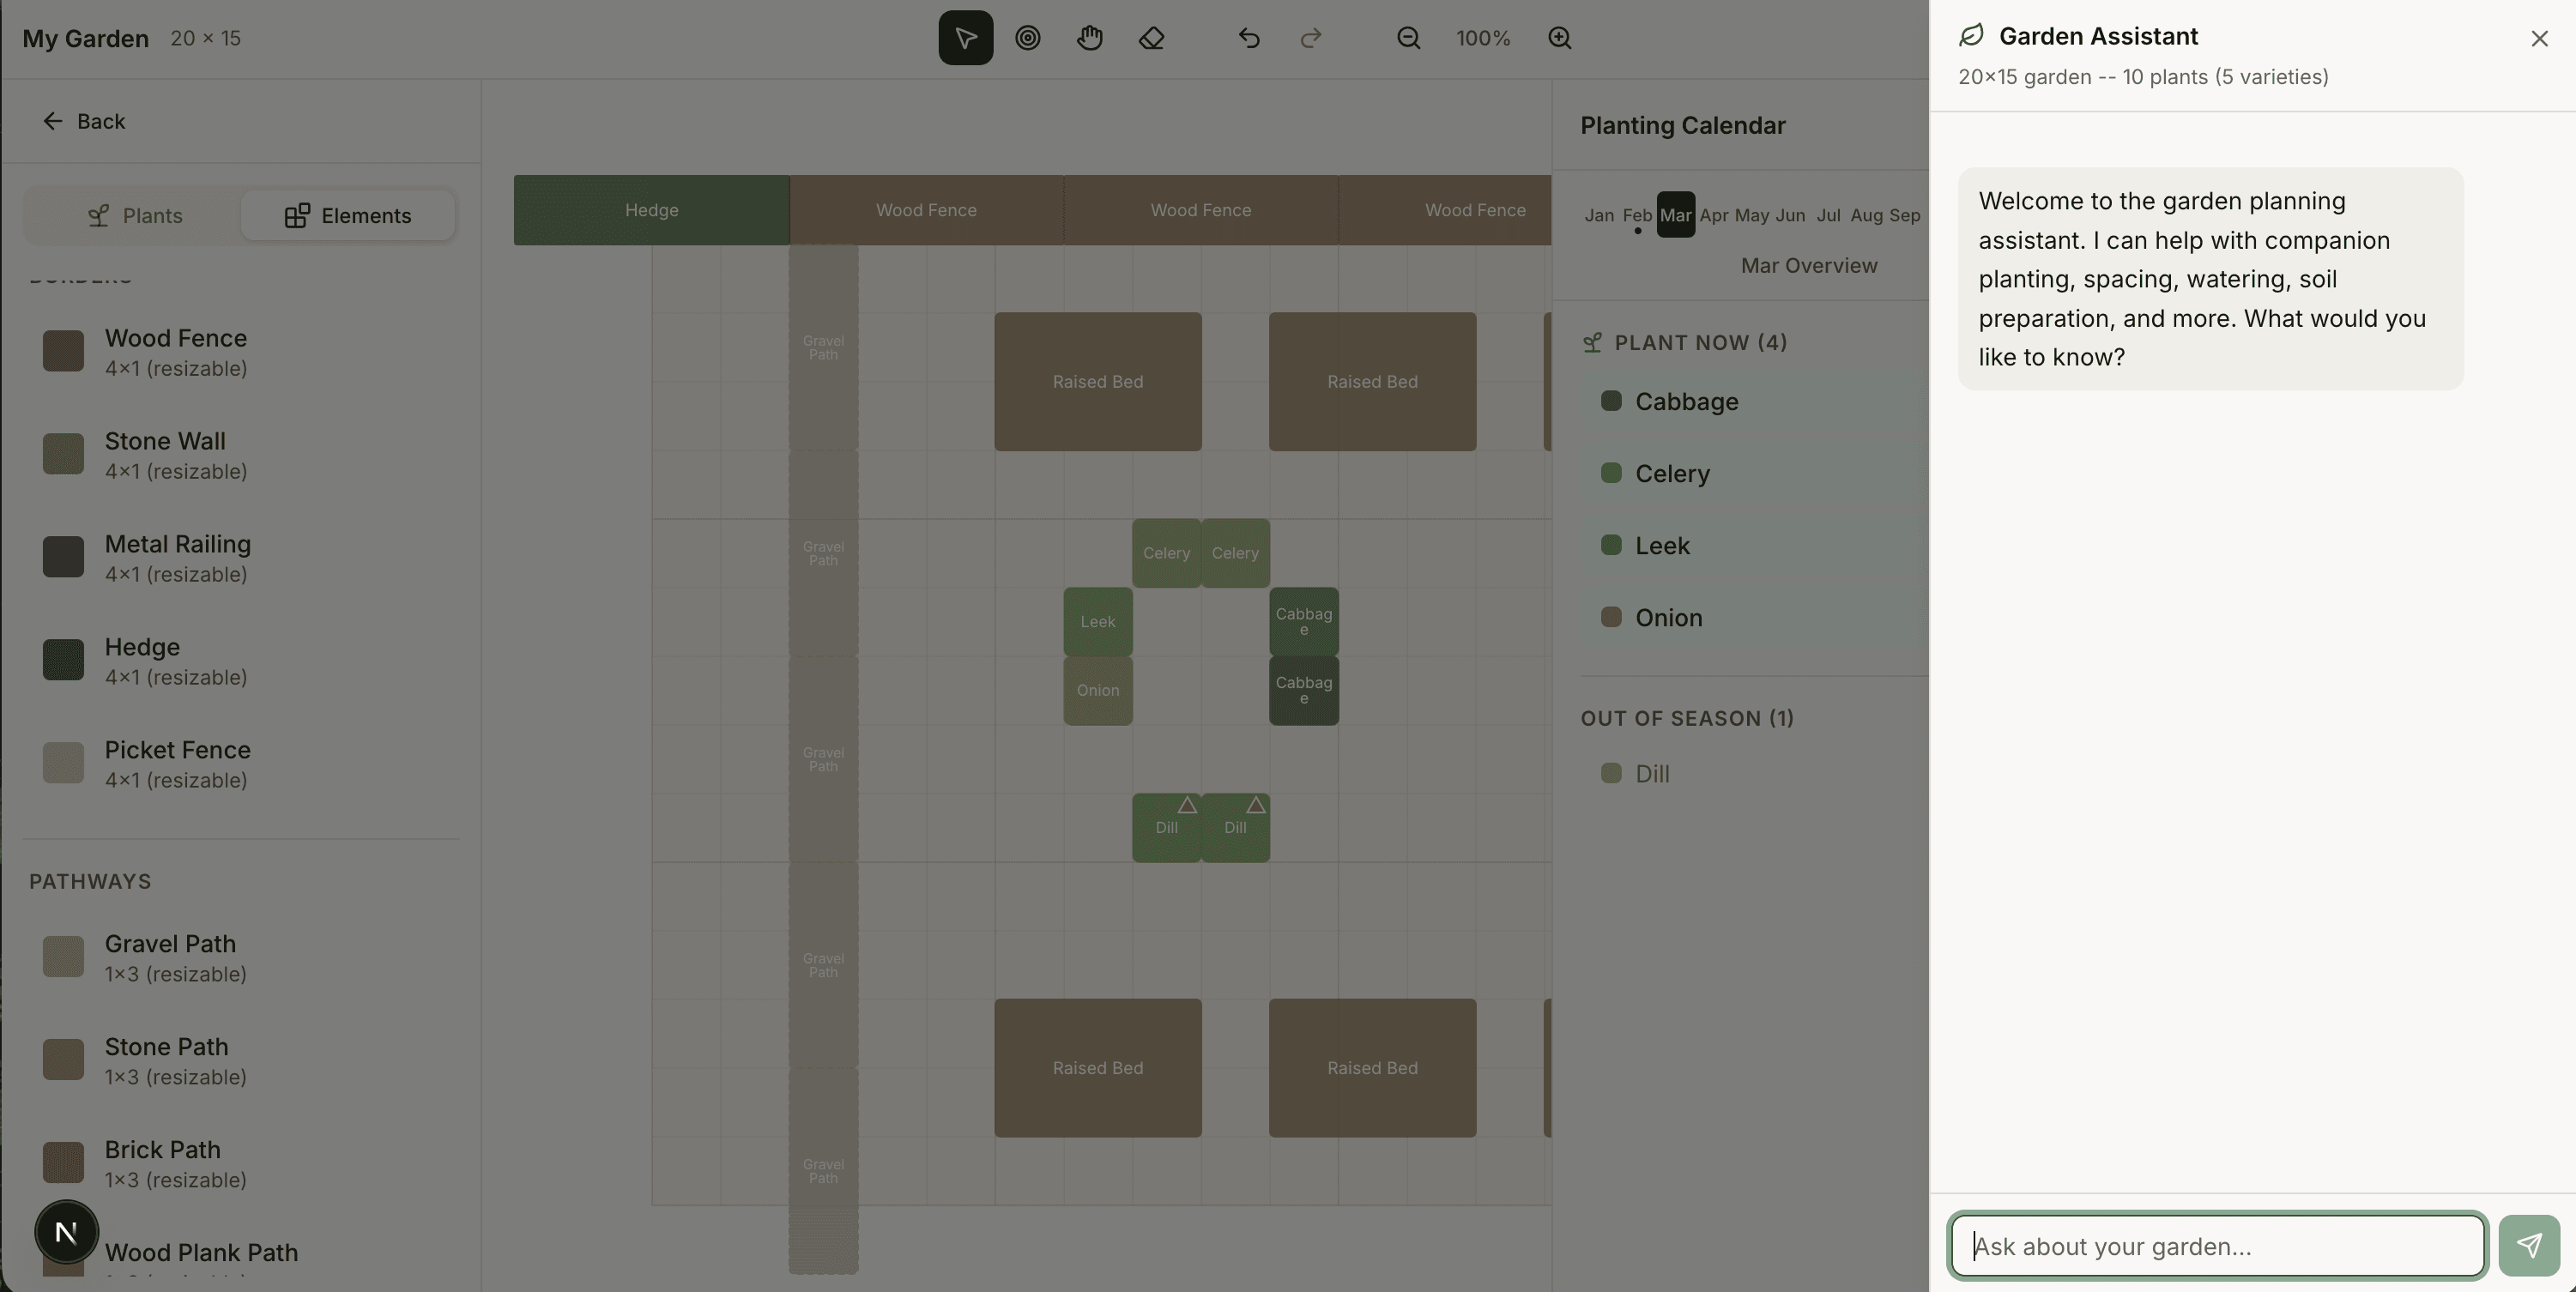Screen dimensions: 2576x1292
Task: Undo the last garden edit
Action: pyautogui.click(x=1248, y=38)
